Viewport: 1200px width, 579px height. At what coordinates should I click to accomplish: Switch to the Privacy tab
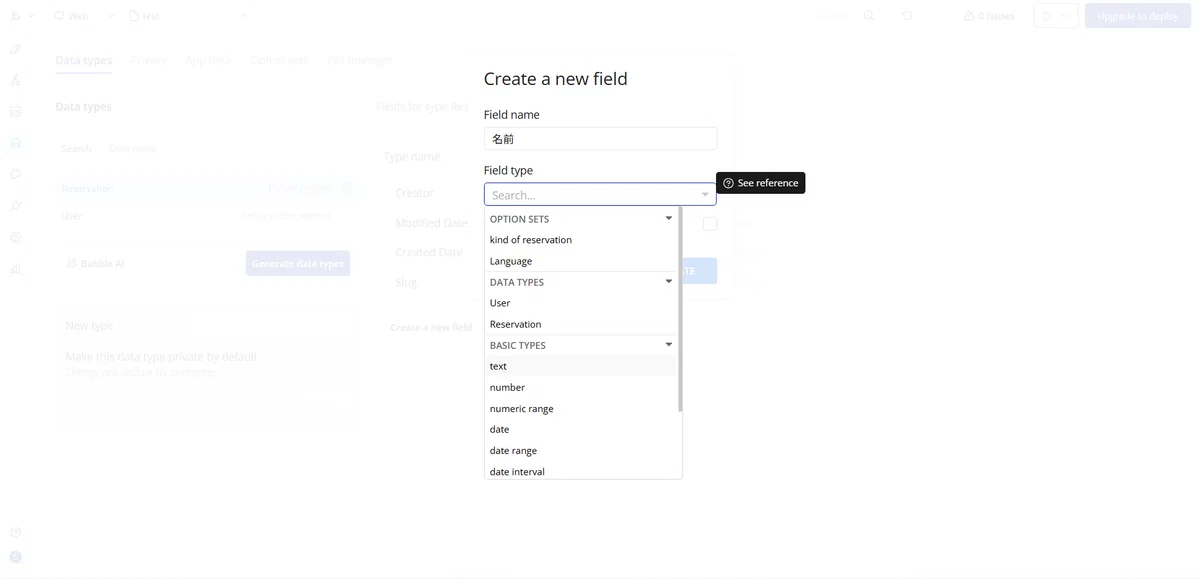[149, 60]
